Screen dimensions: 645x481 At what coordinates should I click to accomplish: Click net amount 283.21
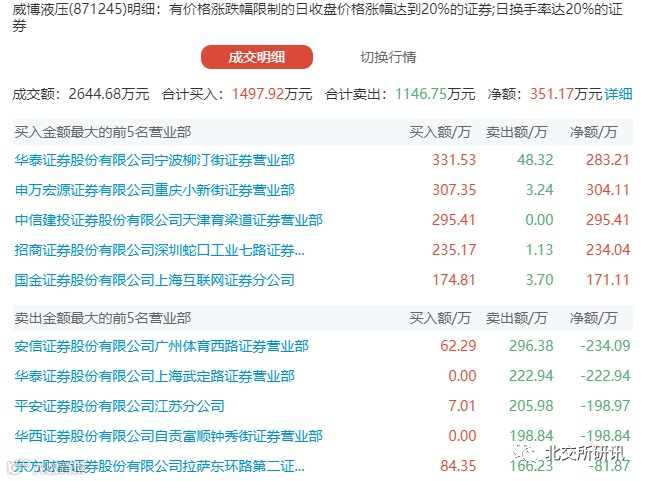coord(608,160)
